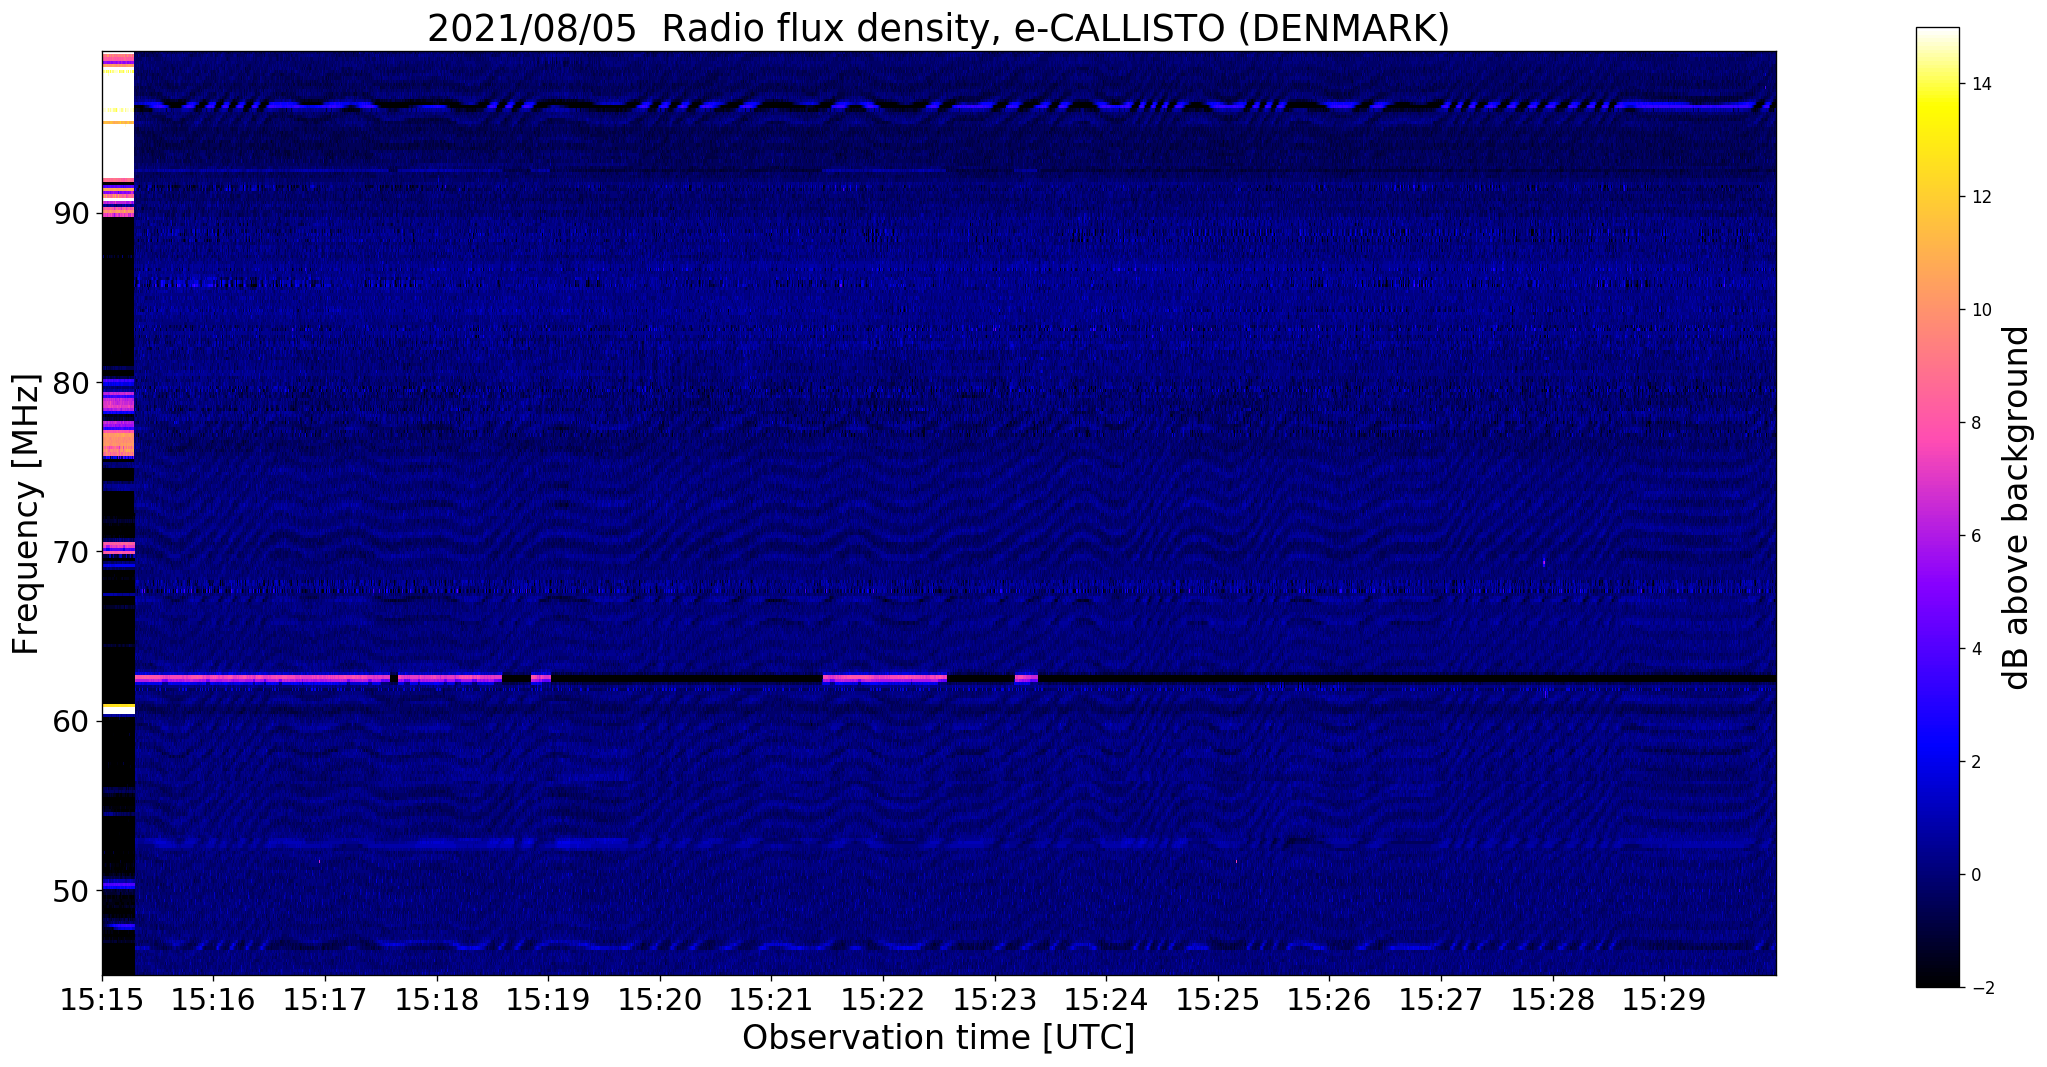Click the 15:16 time tick label
The width and height of the screenshot is (2047, 1067).
coord(213,1000)
